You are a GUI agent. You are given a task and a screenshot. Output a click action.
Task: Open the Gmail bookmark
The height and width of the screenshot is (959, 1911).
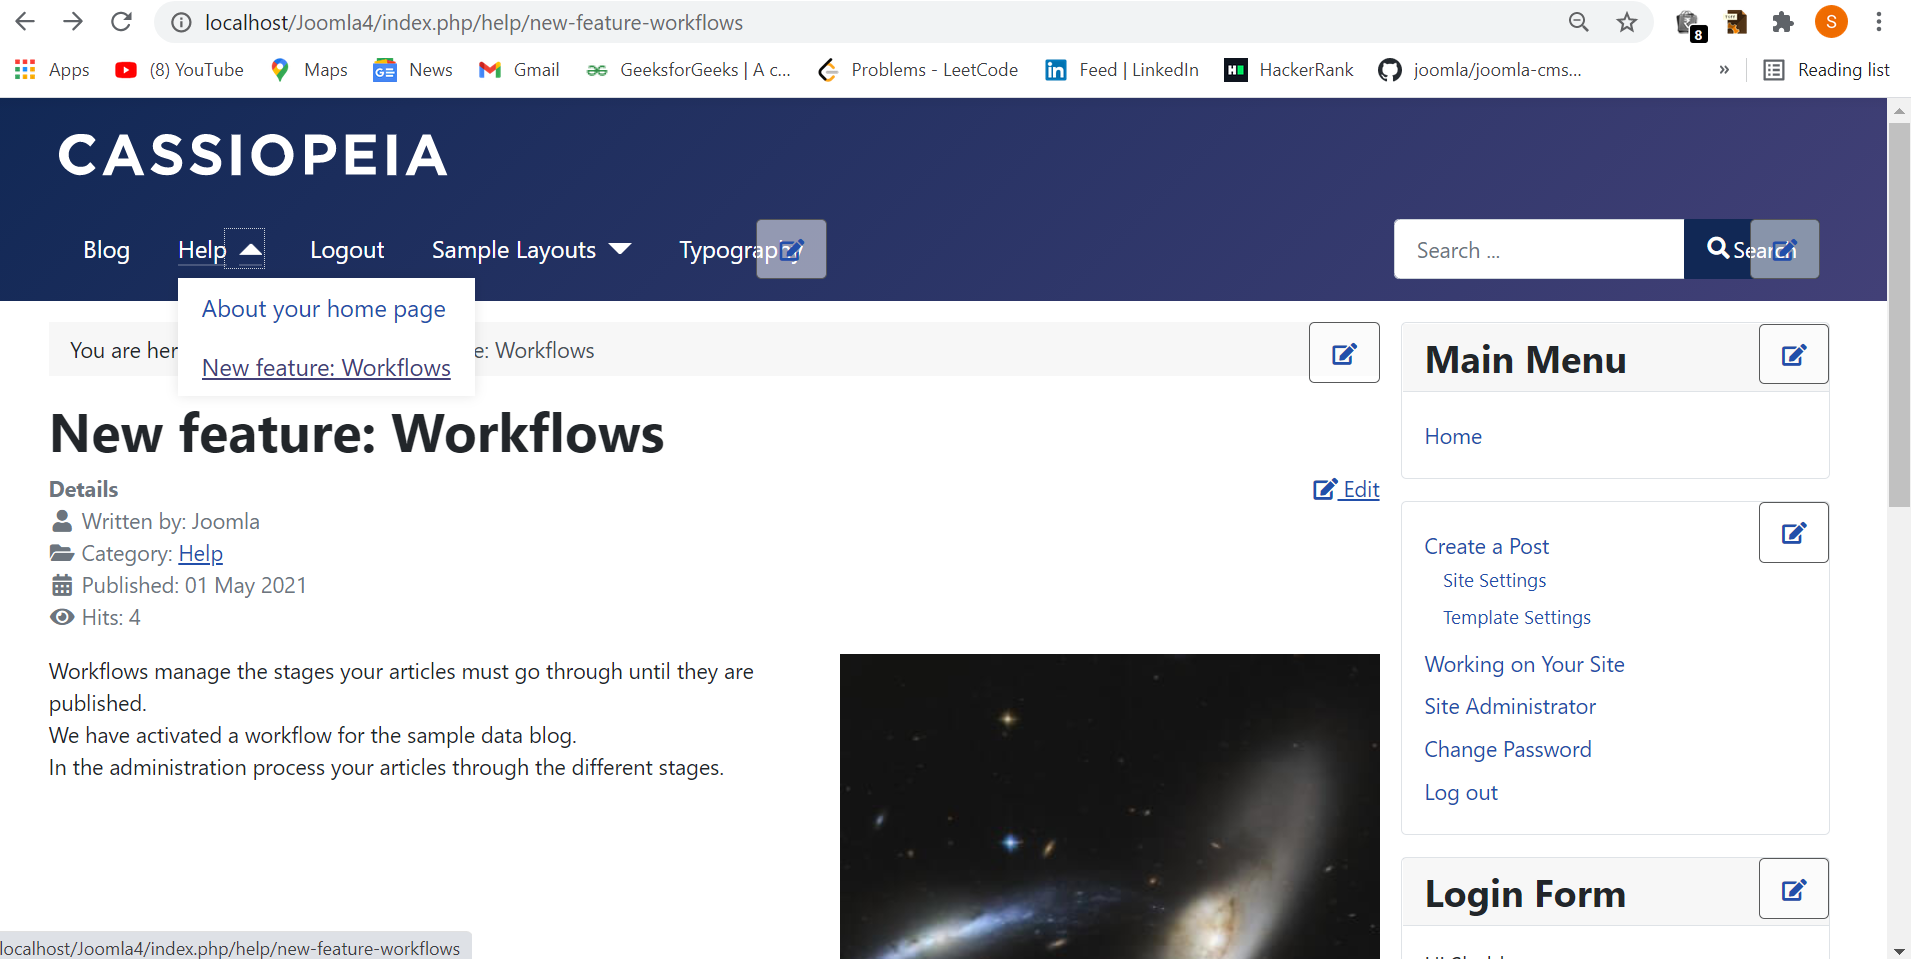519,70
